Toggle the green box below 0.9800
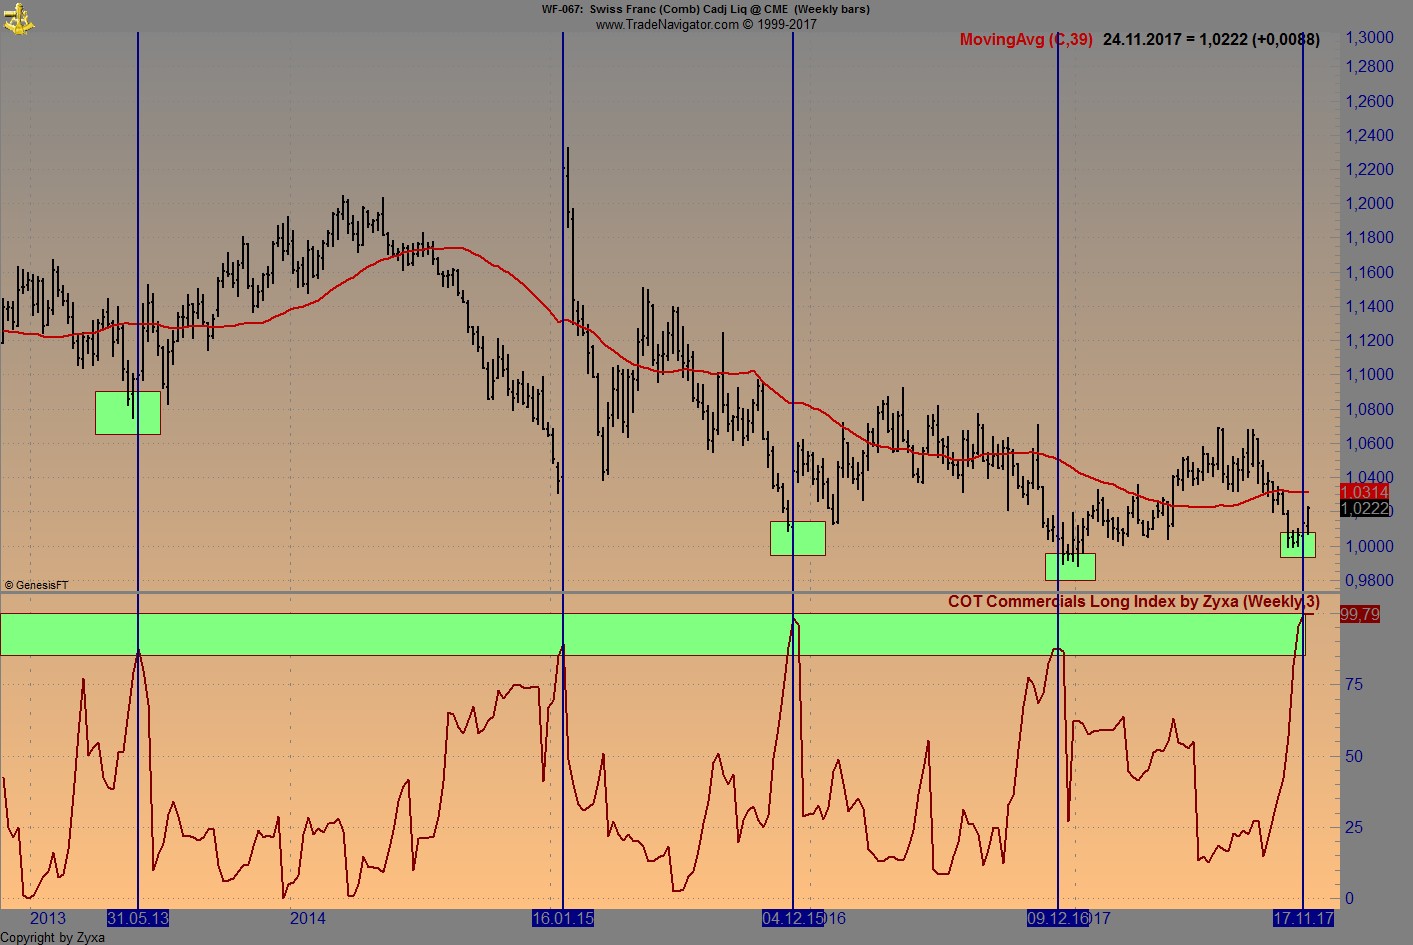 tap(1070, 567)
